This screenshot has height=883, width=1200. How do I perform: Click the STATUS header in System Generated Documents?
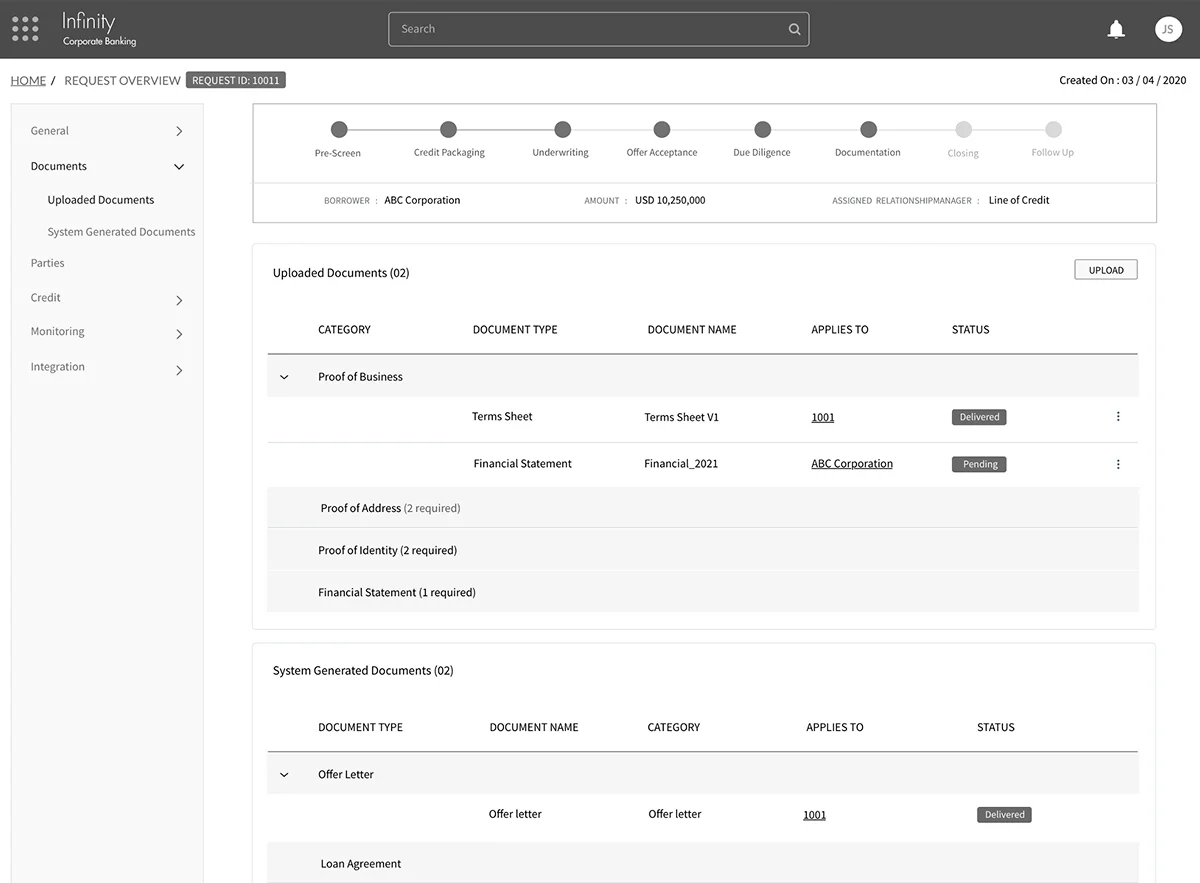(x=996, y=728)
